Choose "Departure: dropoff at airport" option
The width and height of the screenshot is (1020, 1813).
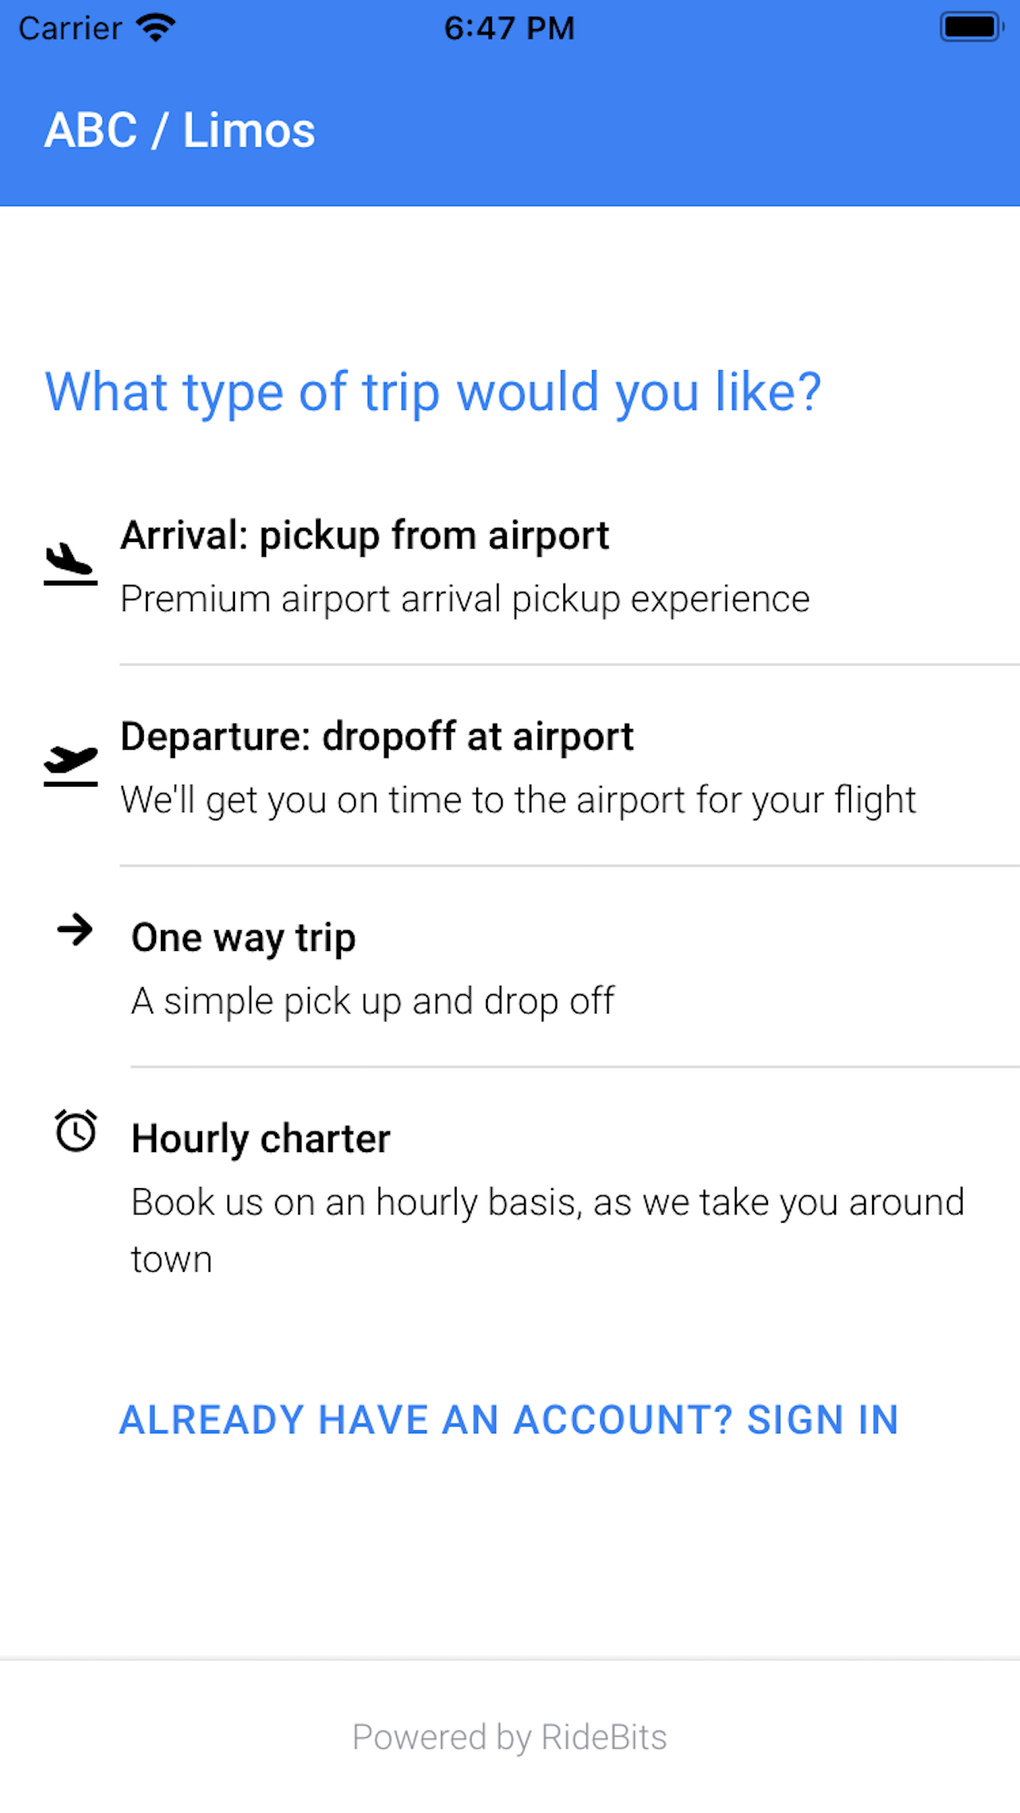(376, 737)
